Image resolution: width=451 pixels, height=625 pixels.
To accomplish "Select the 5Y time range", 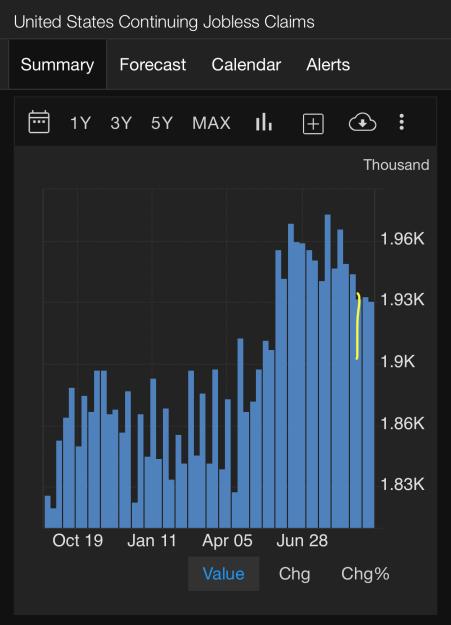I will (161, 123).
